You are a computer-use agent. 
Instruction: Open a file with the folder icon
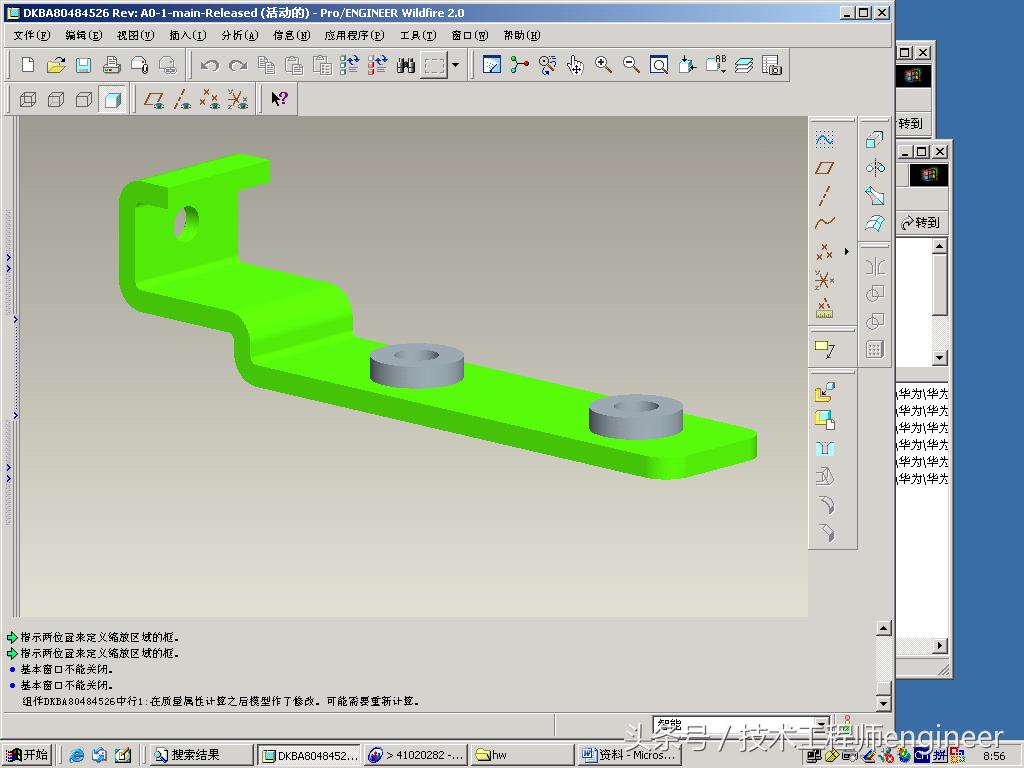(x=56, y=65)
